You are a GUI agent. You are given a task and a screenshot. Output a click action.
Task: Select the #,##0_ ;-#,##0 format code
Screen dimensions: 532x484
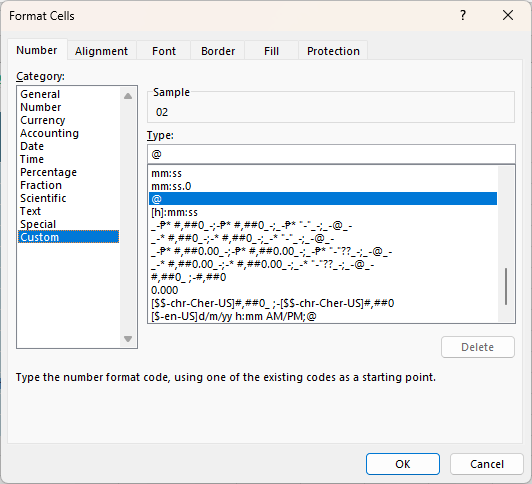(323, 277)
